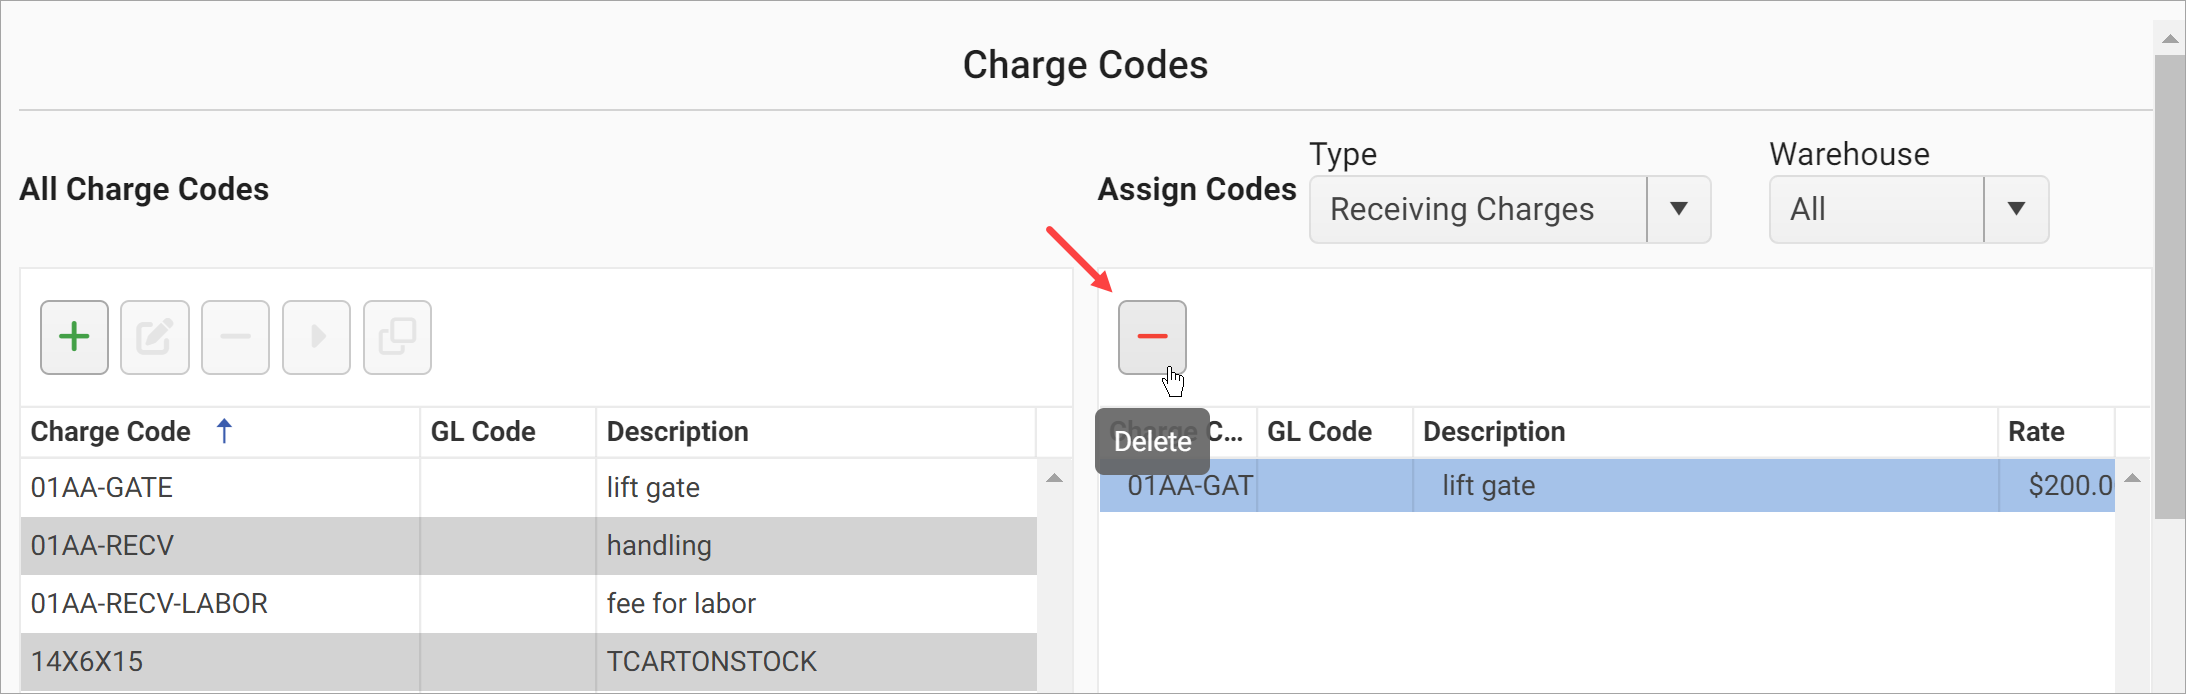The image size is (2186, 694).
Task: Toggle the Charge Code sort direction arrow
Action: [x=224, y=431]
